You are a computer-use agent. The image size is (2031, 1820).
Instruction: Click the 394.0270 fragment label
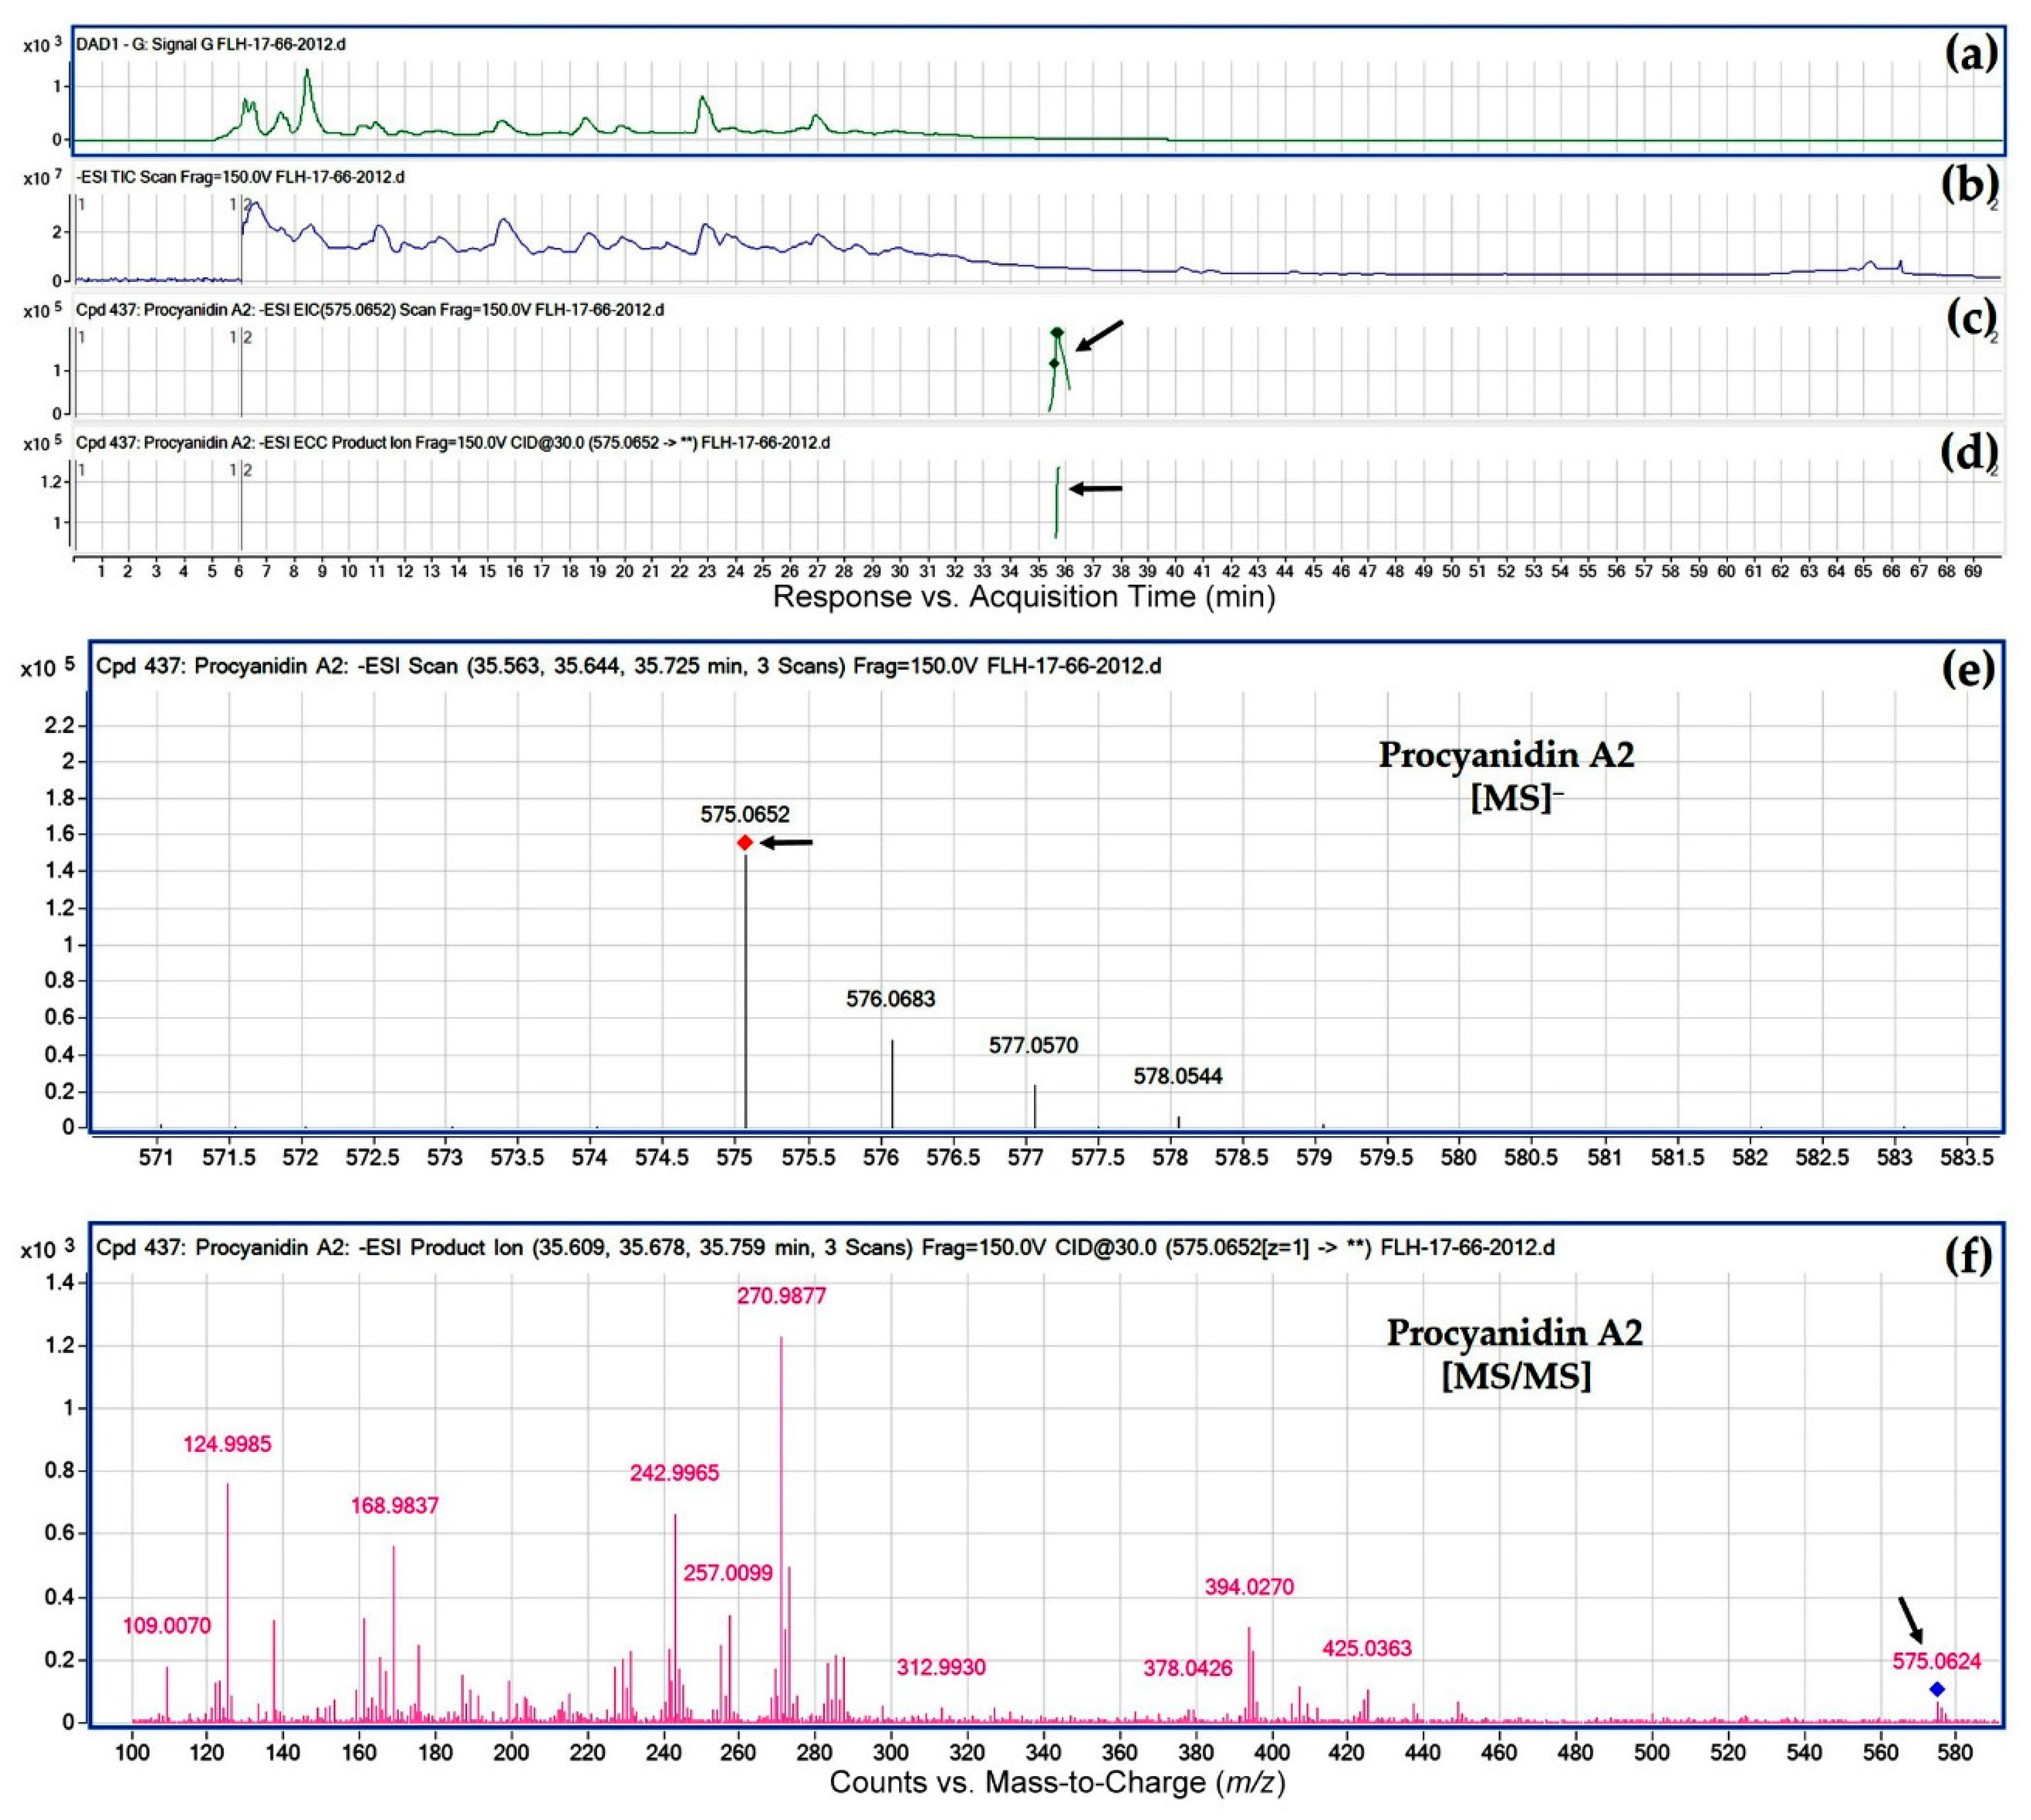(x=1249, y=1587)
